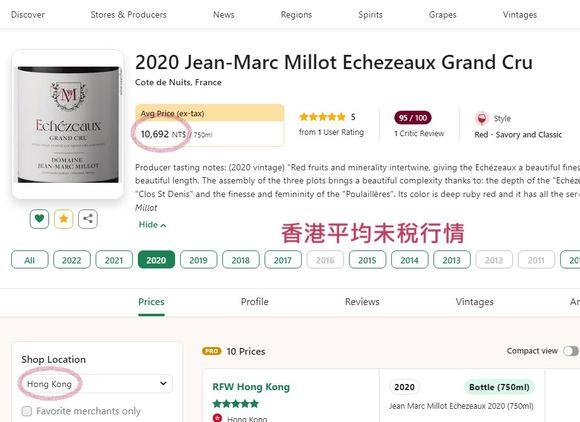This screenshot has height=422, width=580.
Task: Open the Profile tab
Action: [x=254, y=302]
